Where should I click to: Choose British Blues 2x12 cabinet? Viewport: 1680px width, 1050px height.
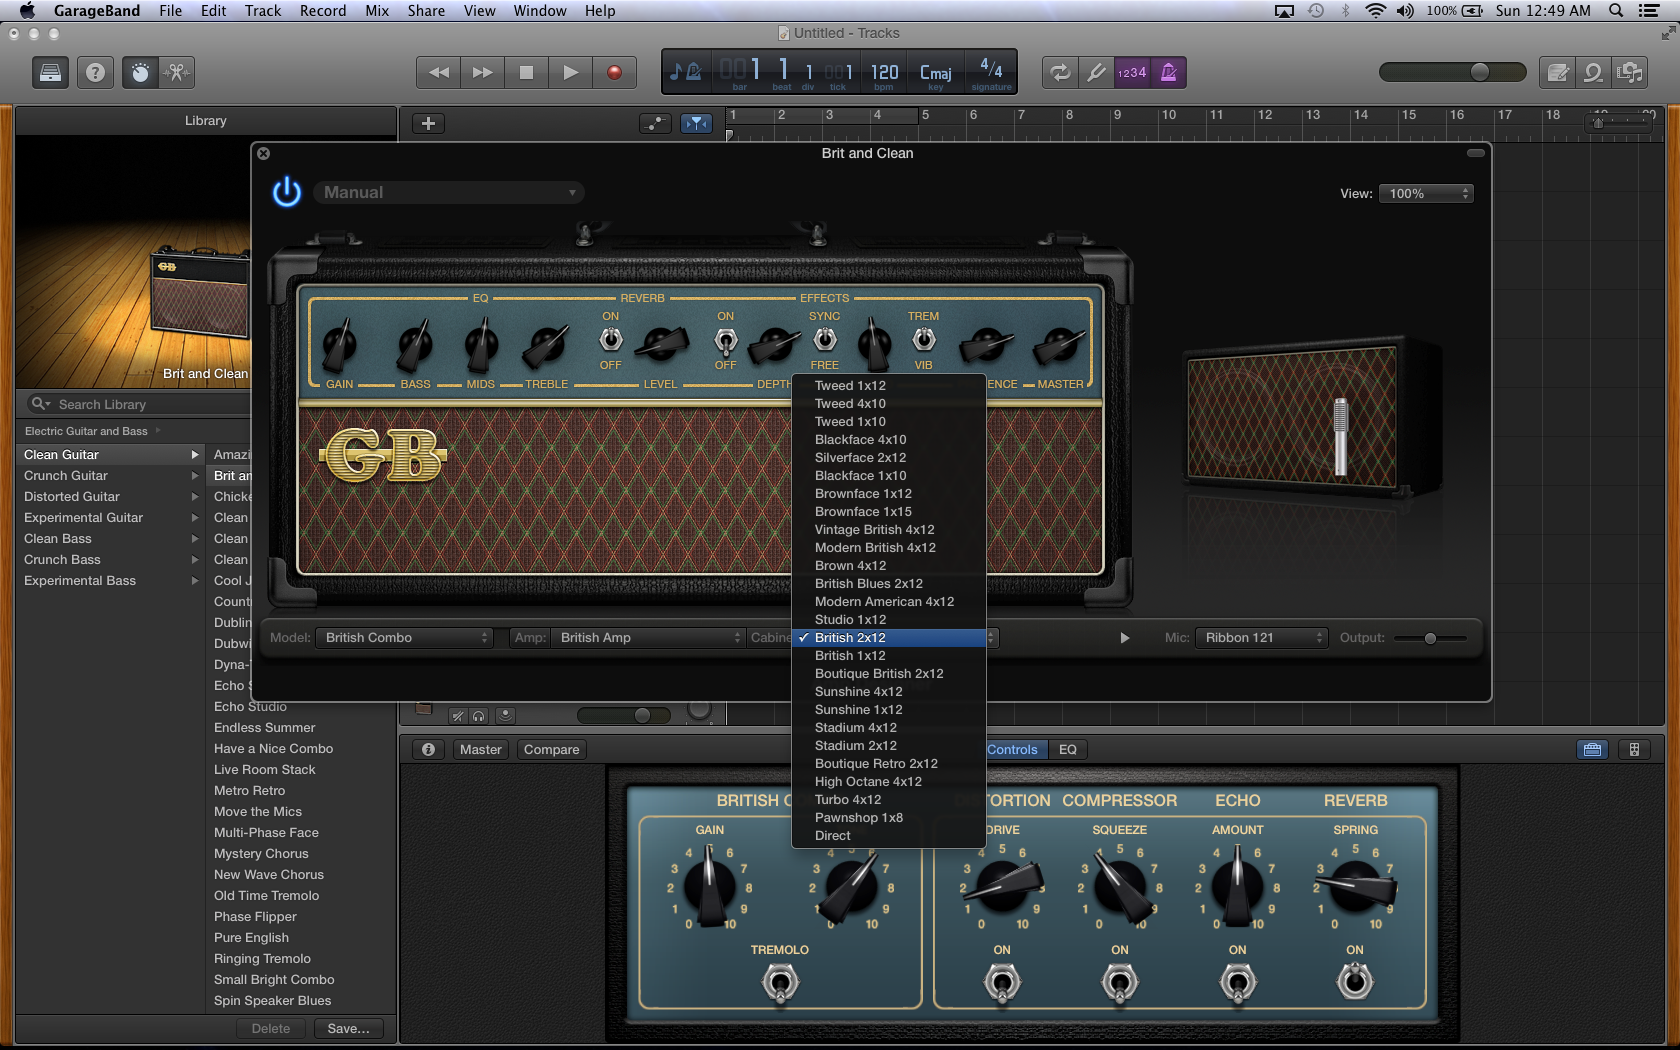coord(889,583)
